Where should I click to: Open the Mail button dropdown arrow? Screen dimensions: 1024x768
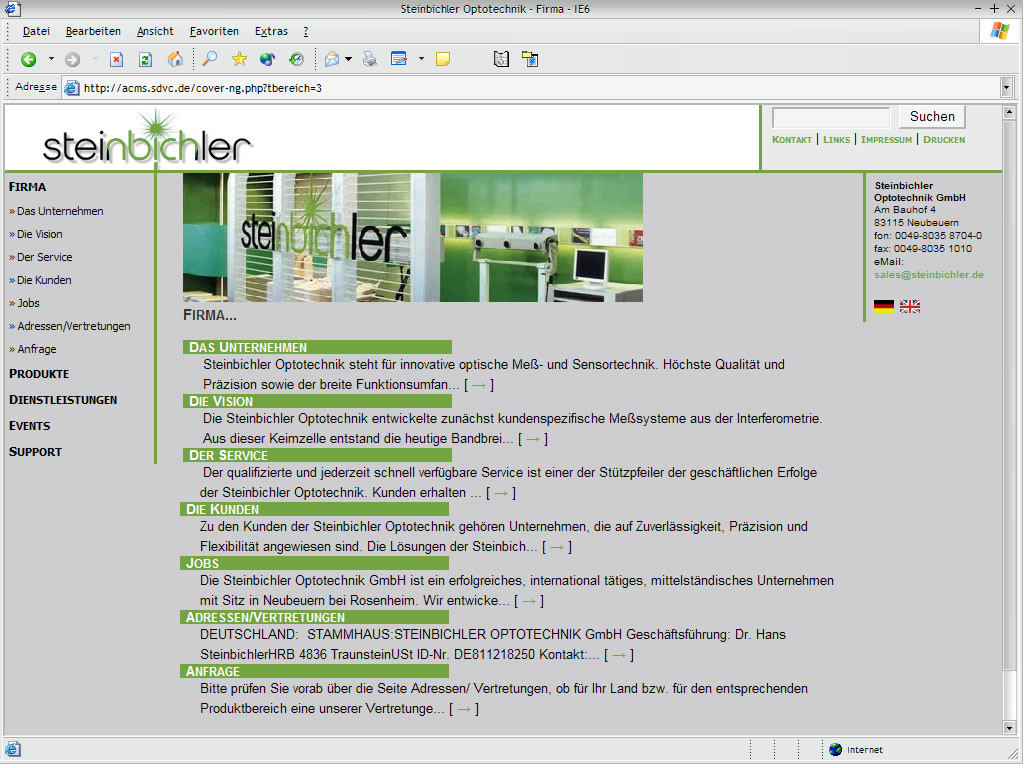click(x=349, y=59)
